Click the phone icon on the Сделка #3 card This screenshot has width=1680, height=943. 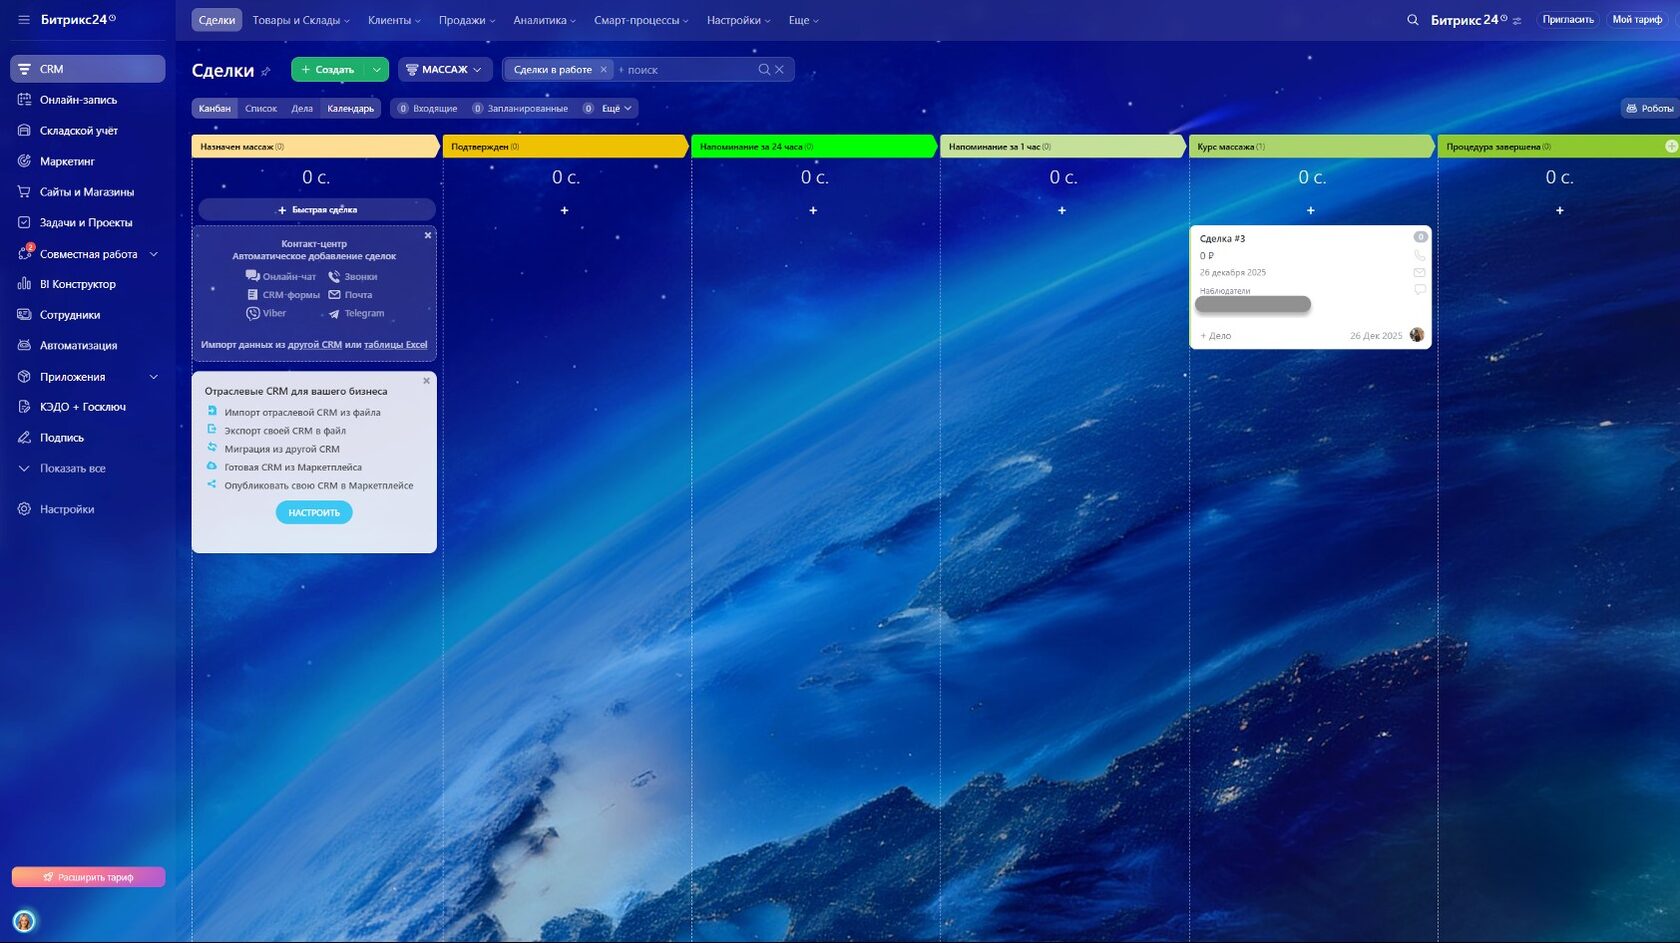[1419, 255]
